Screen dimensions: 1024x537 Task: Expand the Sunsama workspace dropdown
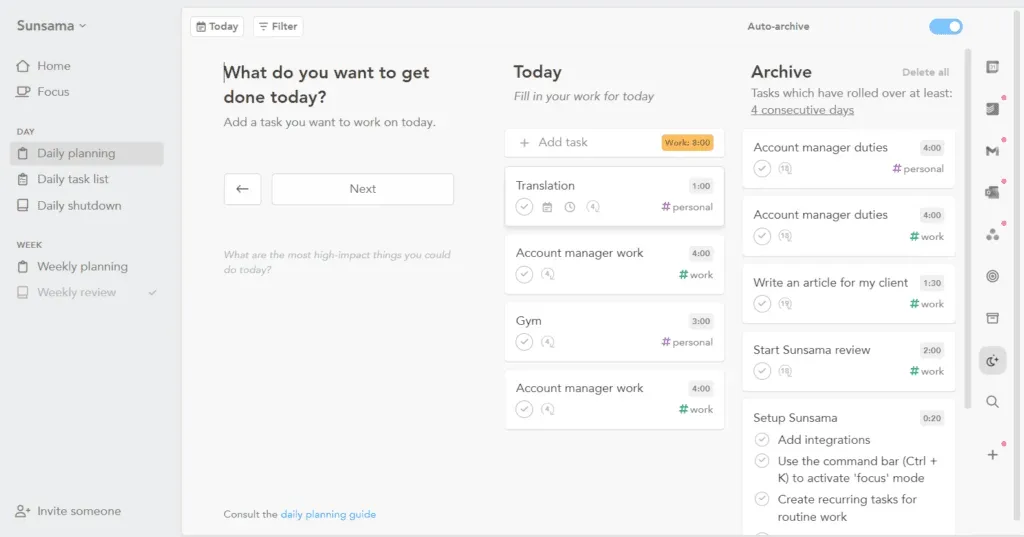pos(52,25)
